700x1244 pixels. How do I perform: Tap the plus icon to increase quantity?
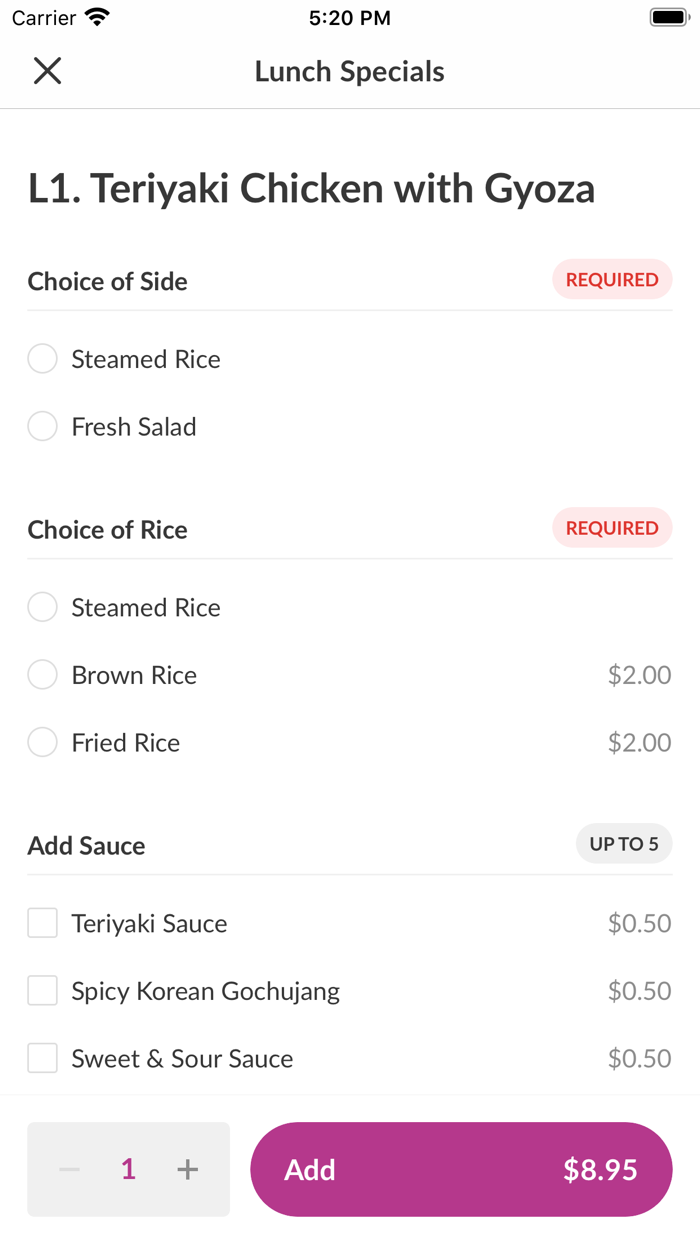click(187, 1169)
